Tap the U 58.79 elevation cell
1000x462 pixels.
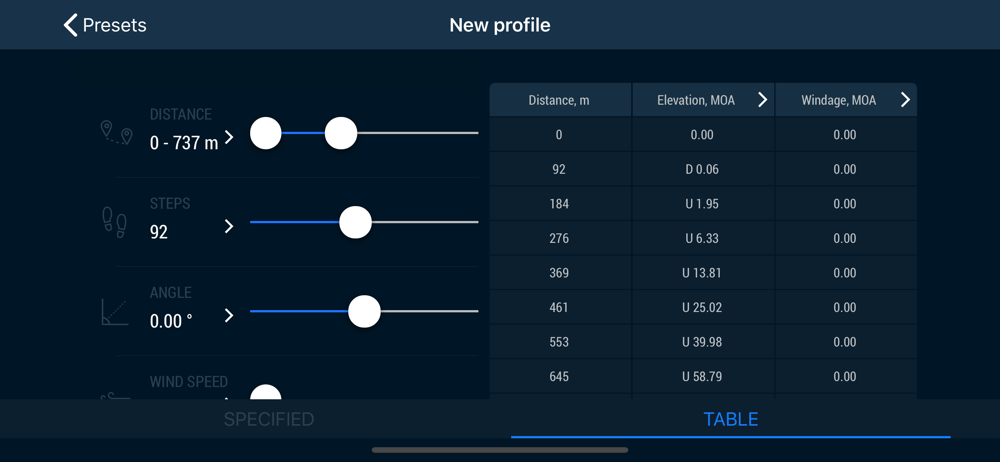pos(703,376)
